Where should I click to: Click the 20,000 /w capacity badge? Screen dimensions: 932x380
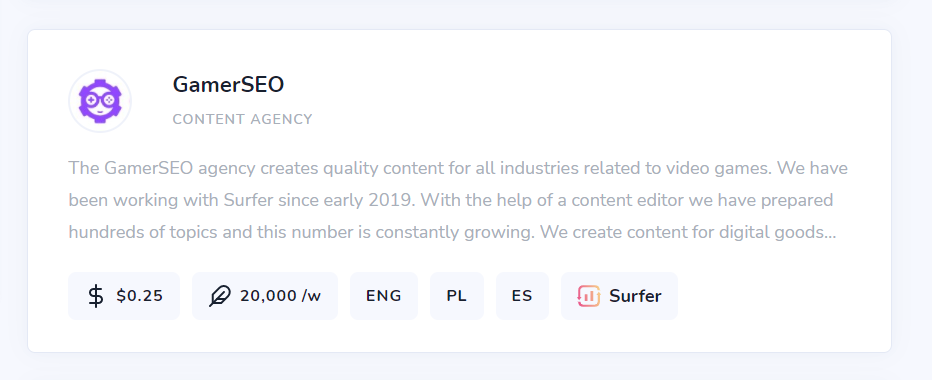point(265,296)
